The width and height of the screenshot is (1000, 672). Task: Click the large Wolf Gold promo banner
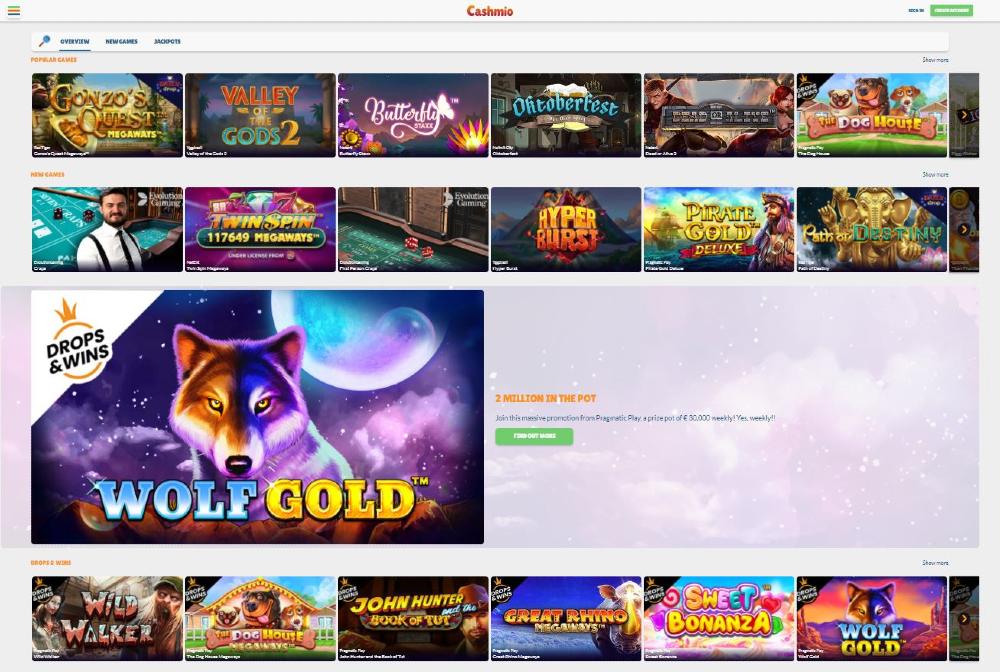258,417
